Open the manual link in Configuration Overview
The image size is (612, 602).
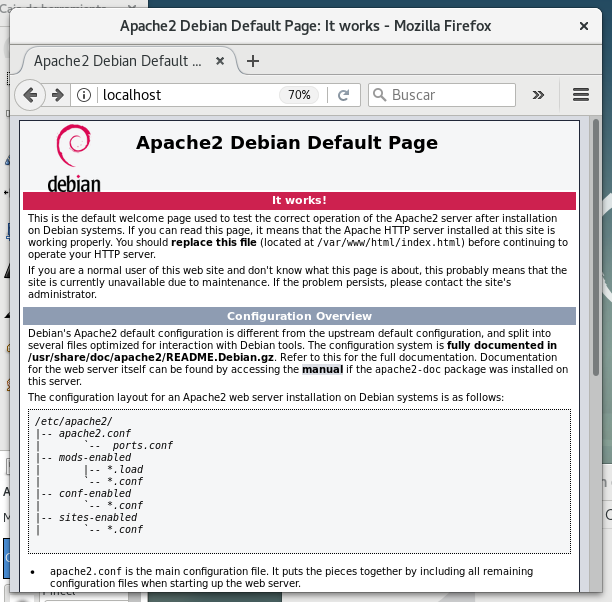click(322, 369)
